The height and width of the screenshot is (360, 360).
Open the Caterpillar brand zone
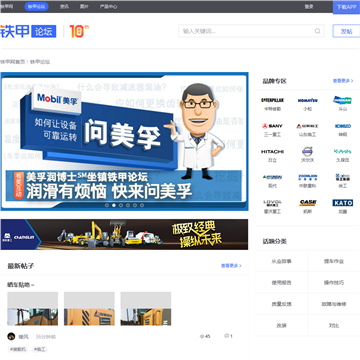273,104
